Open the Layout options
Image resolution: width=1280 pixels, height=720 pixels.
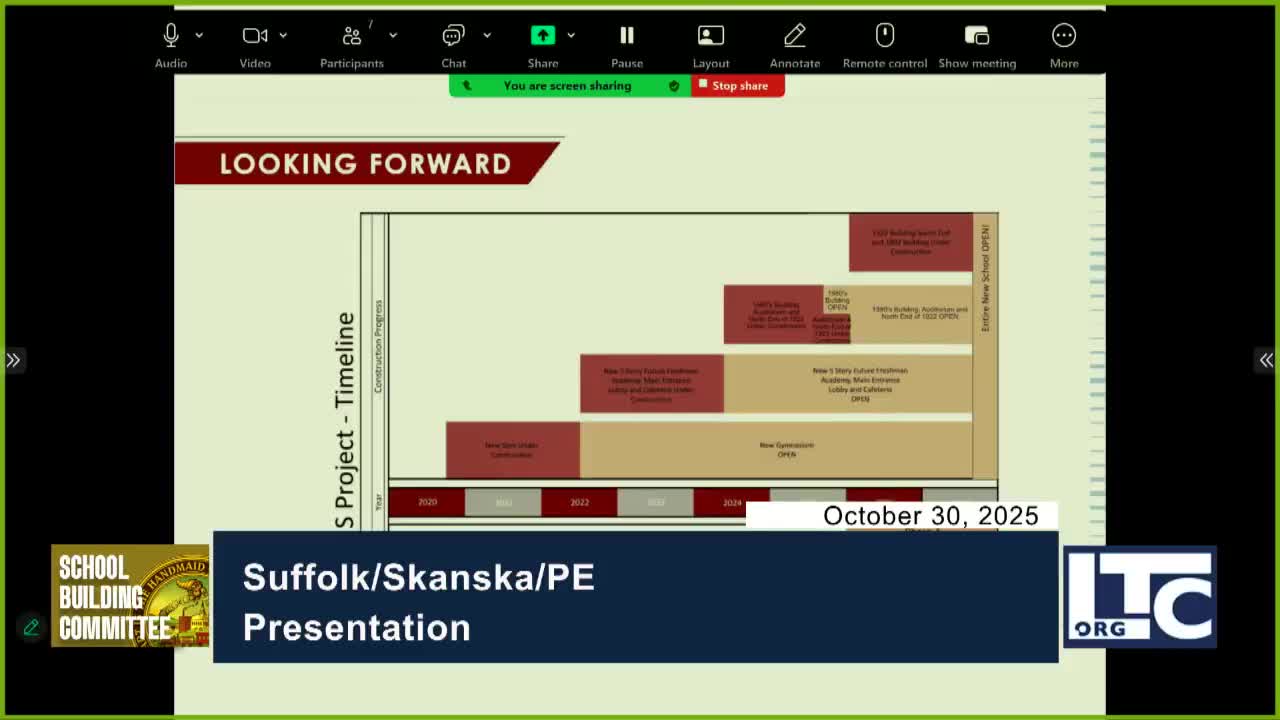711,36
